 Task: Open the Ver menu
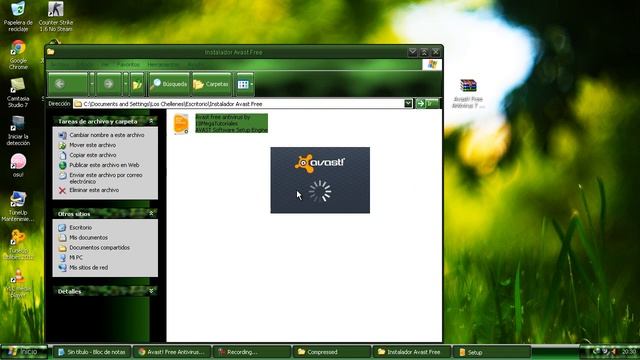105,64
